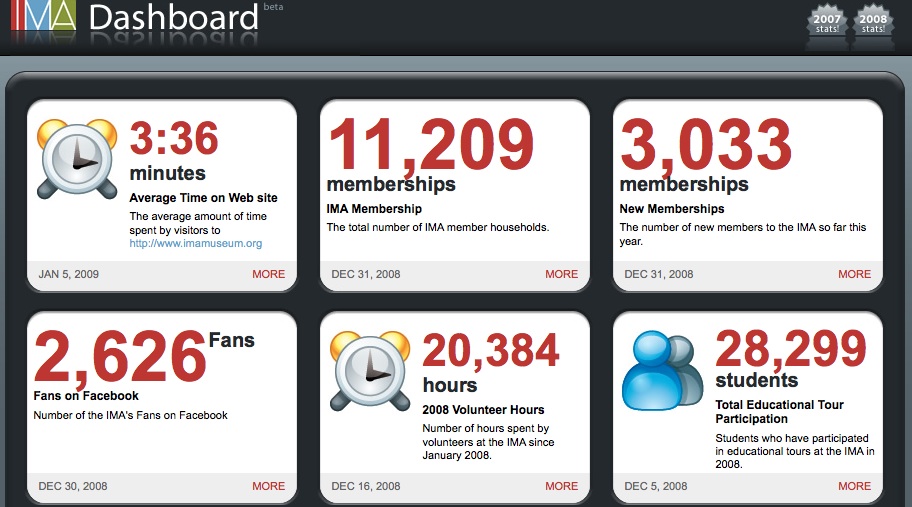912x507 pixels.
Task: Click the 'Students who have participated' description
Action: pos(795,451)
